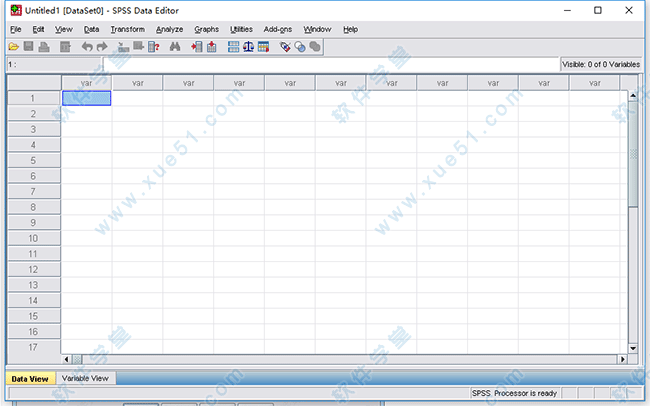Image resolution: width=650 pixels, height=406 pixels.
Task: Select row header 5
Action: tap(34, 160)
